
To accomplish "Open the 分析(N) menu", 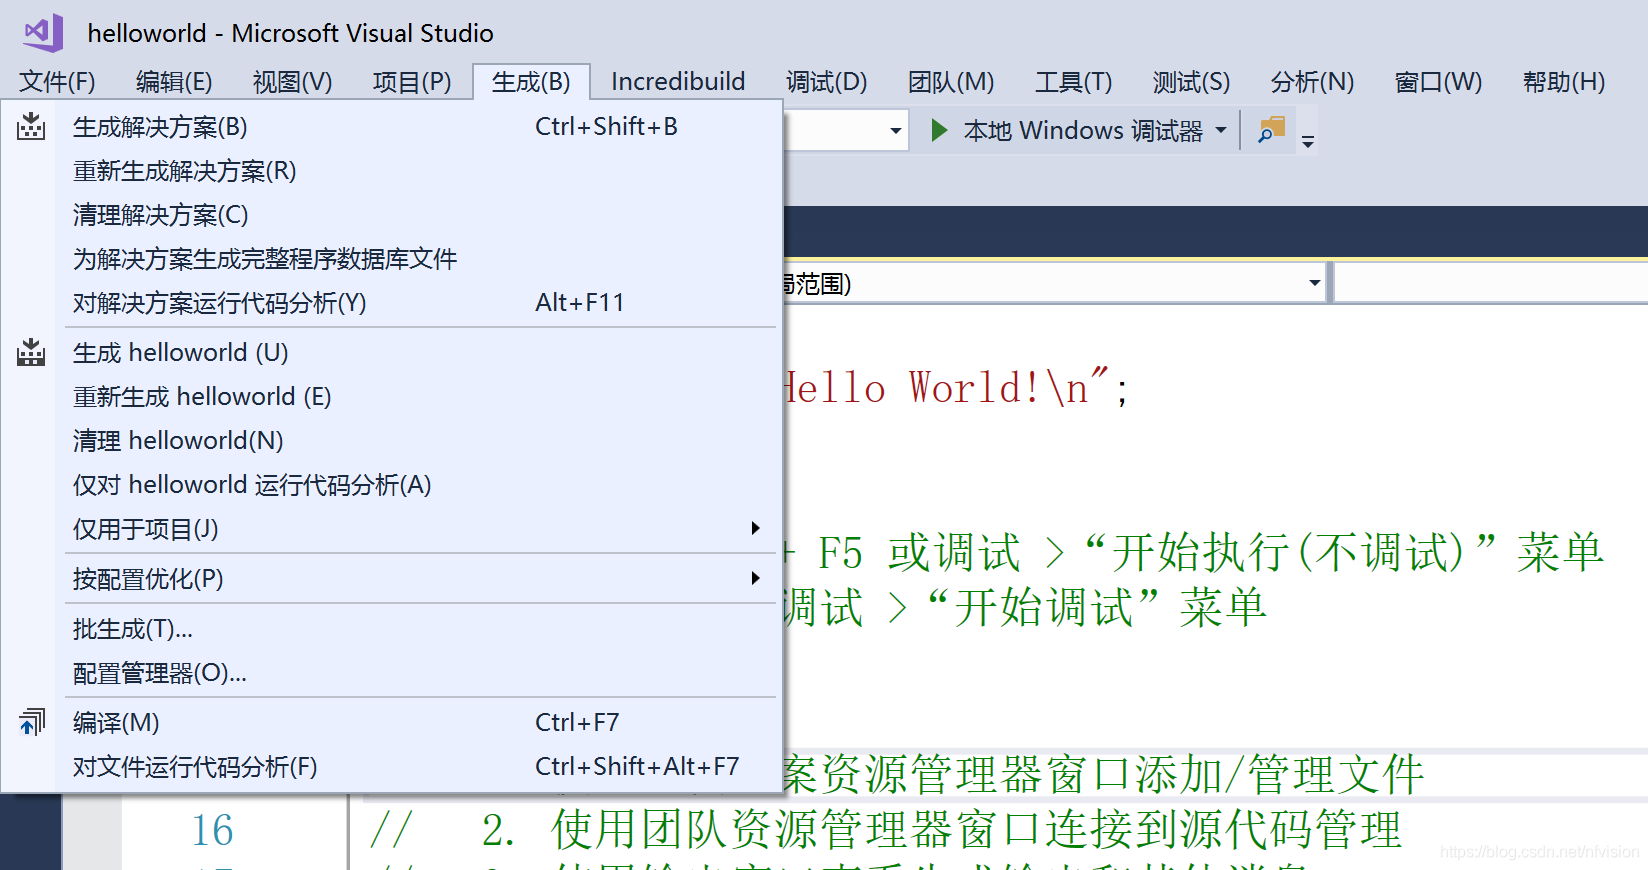I will (x=1312, y=82).
